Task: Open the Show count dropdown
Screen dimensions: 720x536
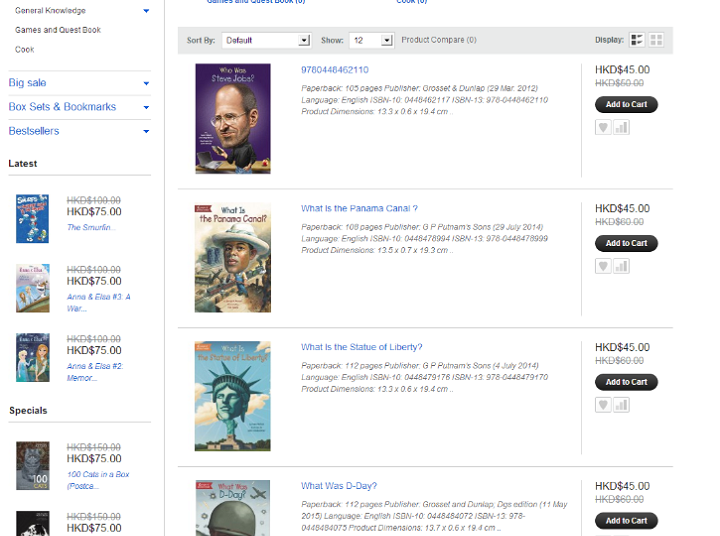Action: coord(371,40)
